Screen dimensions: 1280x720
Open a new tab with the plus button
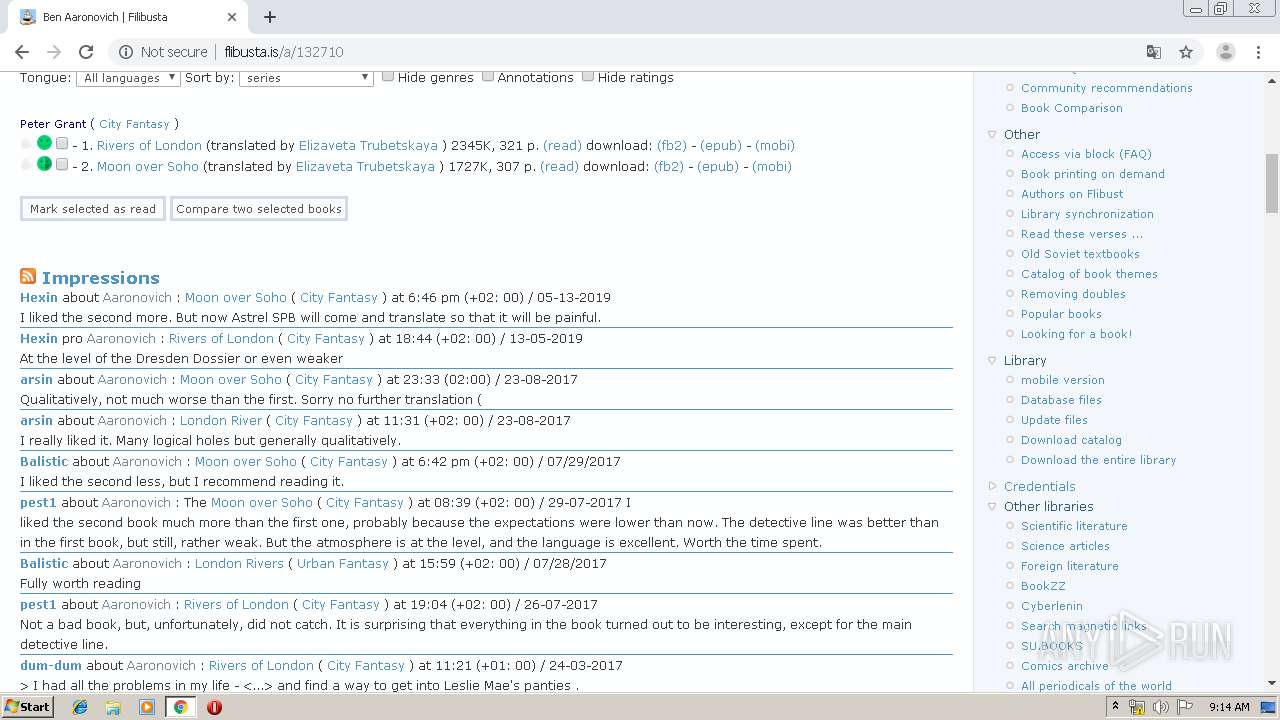pyautogui.click(x=270, y=17)
